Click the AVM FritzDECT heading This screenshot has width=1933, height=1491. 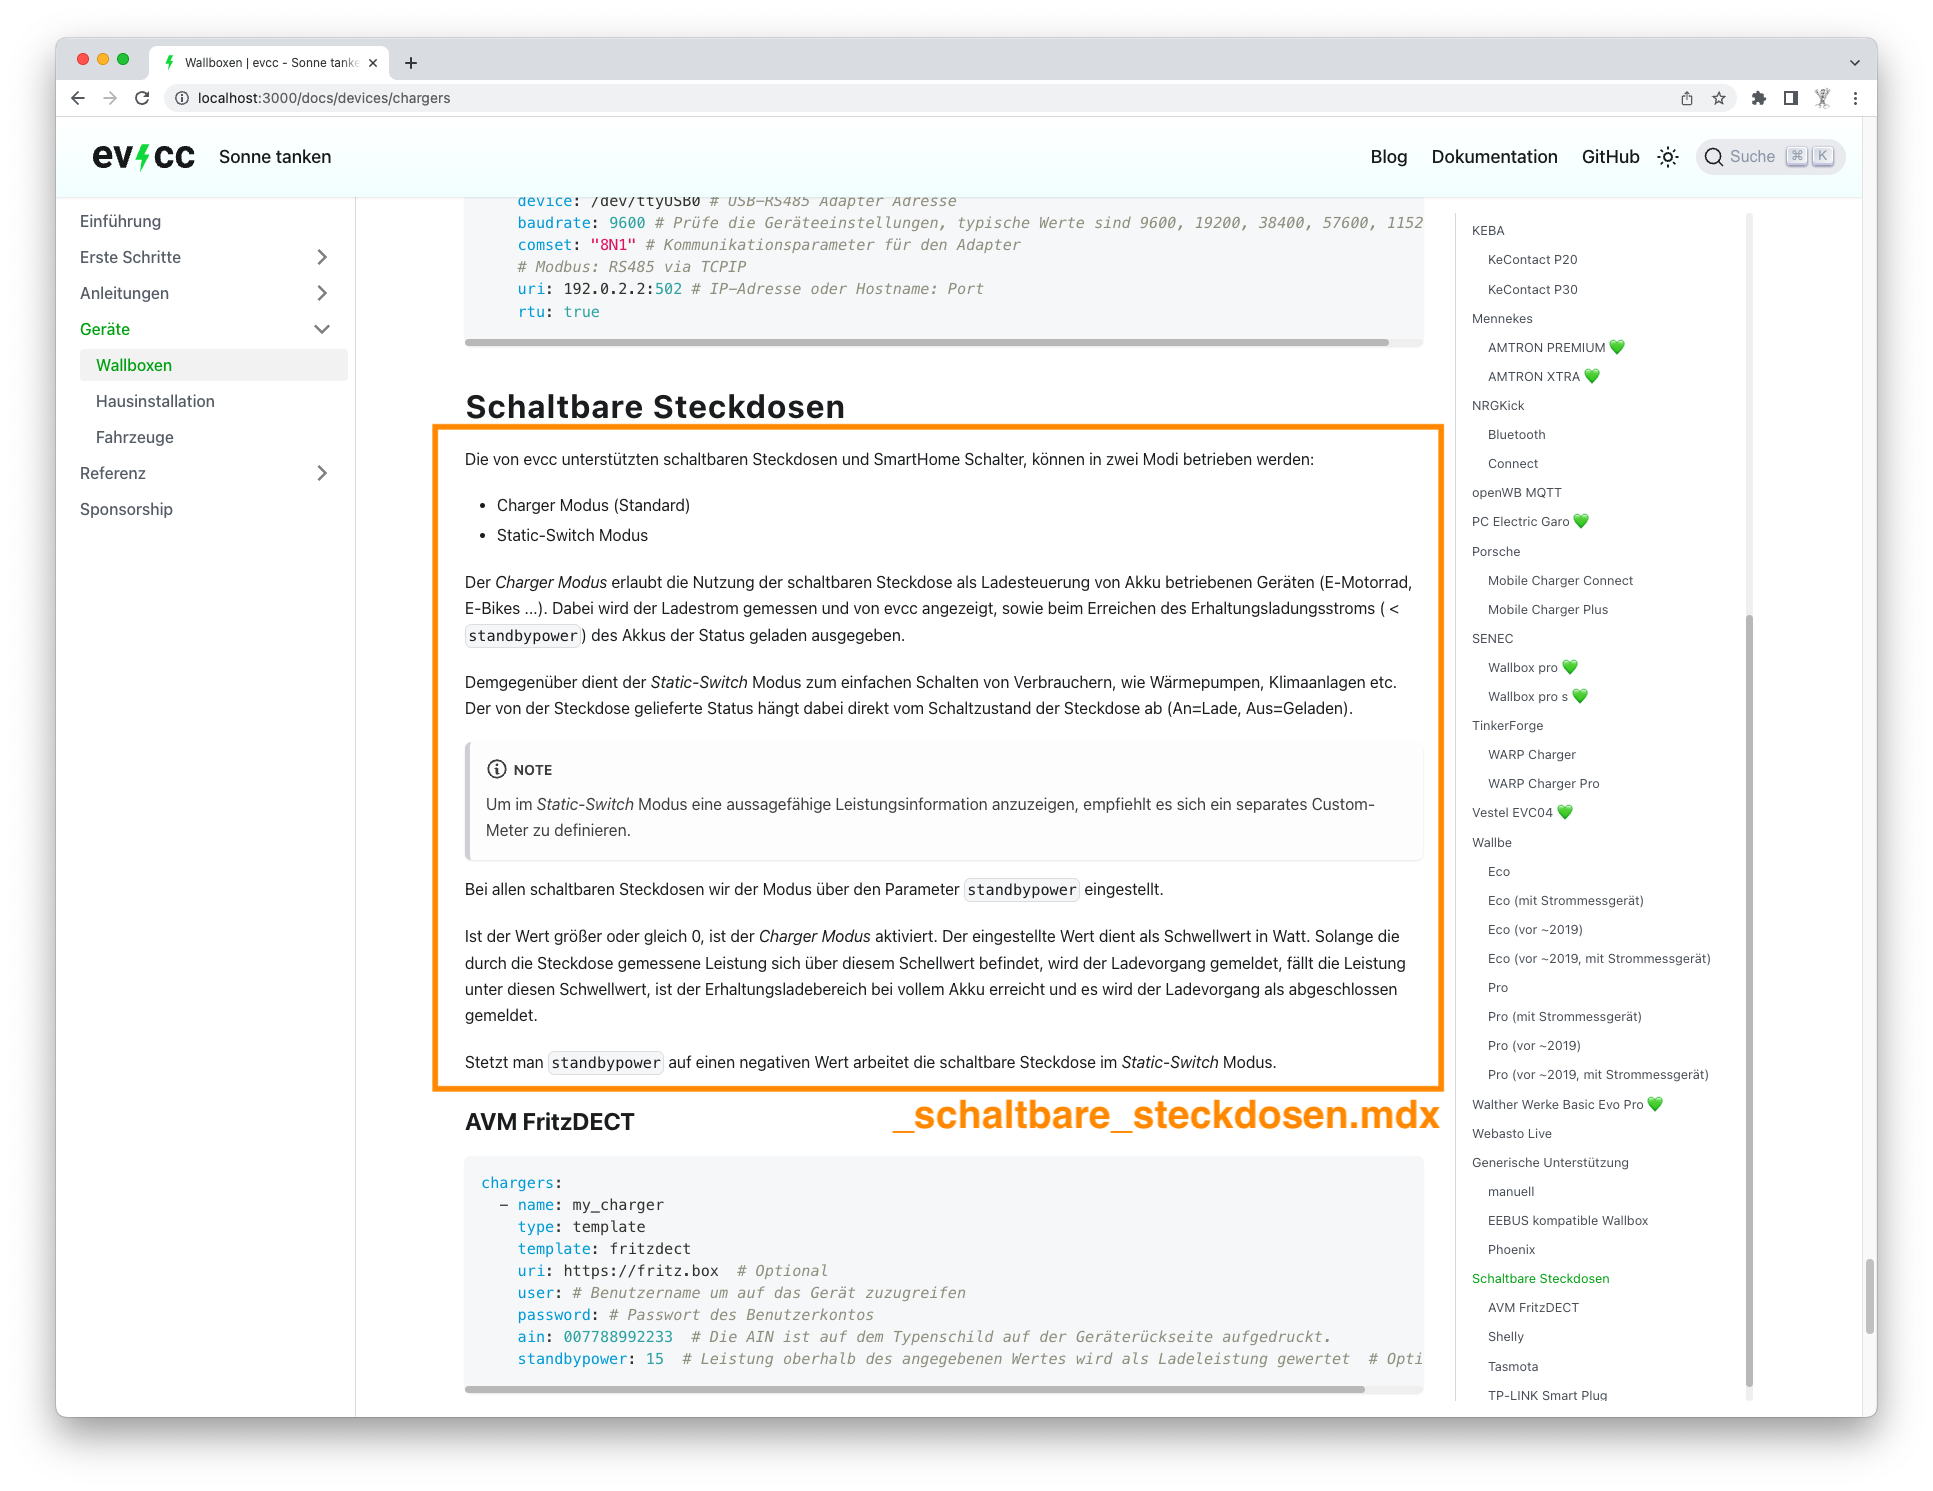[x=549, y=1122]
